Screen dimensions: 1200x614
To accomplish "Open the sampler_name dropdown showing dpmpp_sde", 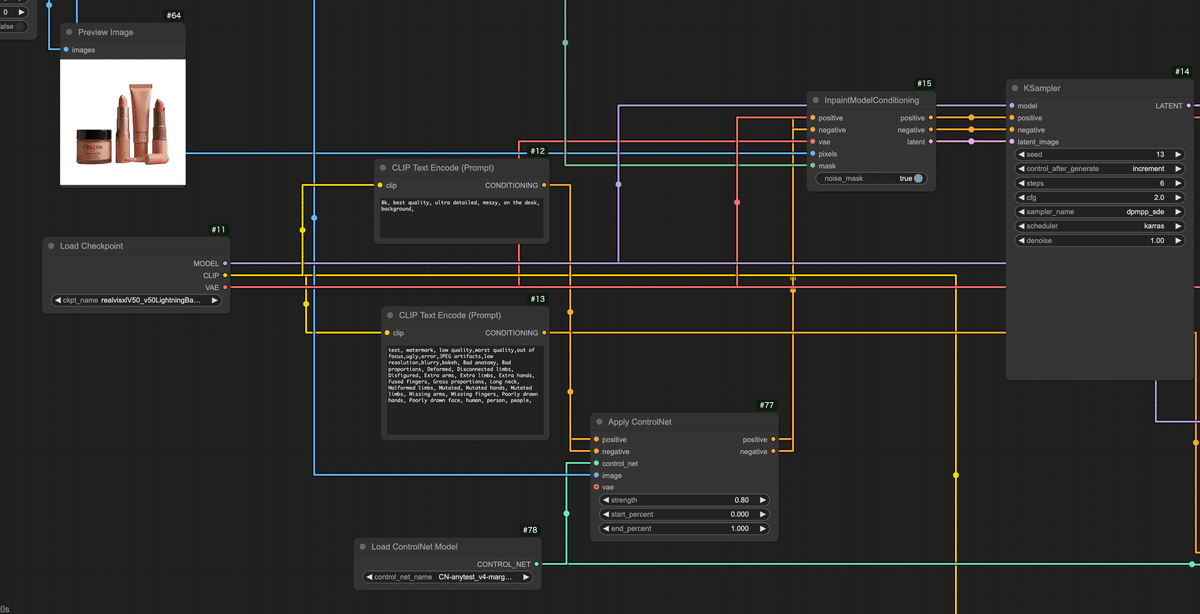I will [1100, 212].
